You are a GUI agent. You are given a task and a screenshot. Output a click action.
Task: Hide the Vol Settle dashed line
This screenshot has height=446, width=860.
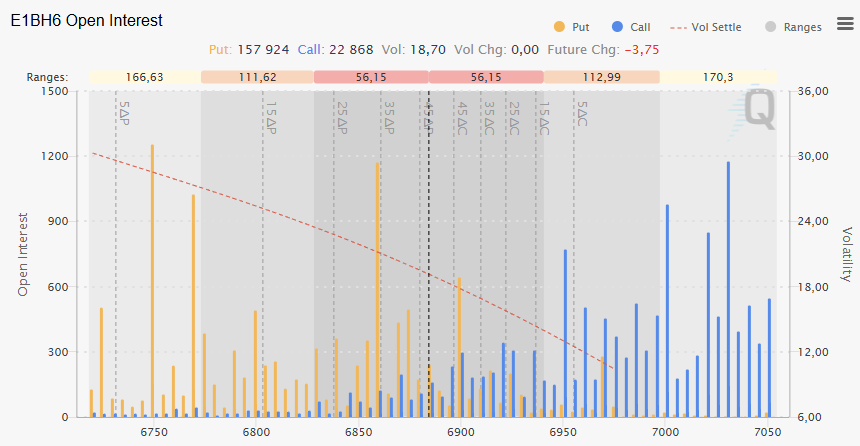707,27
